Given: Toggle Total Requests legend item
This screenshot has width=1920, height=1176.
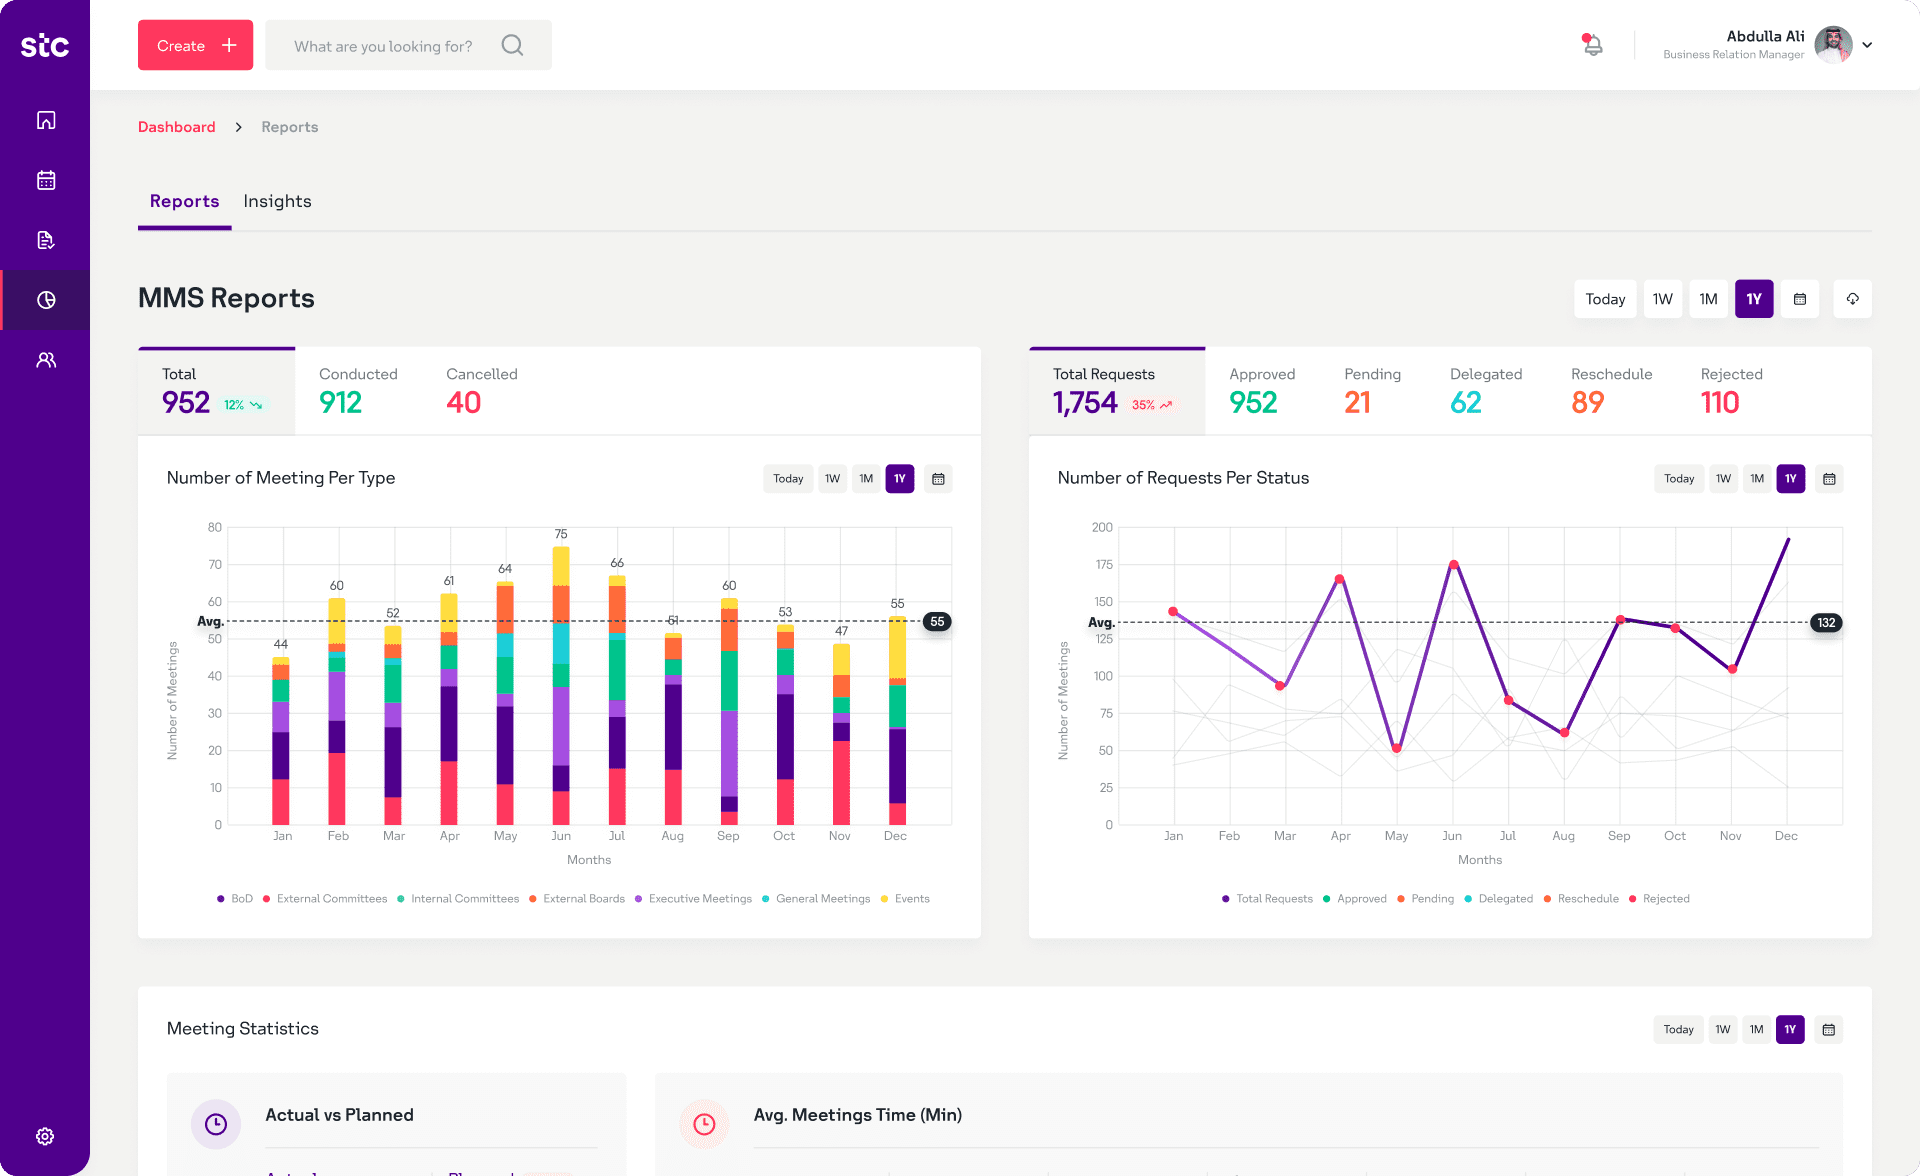Looking at the screenshot, I should 1267,899.
